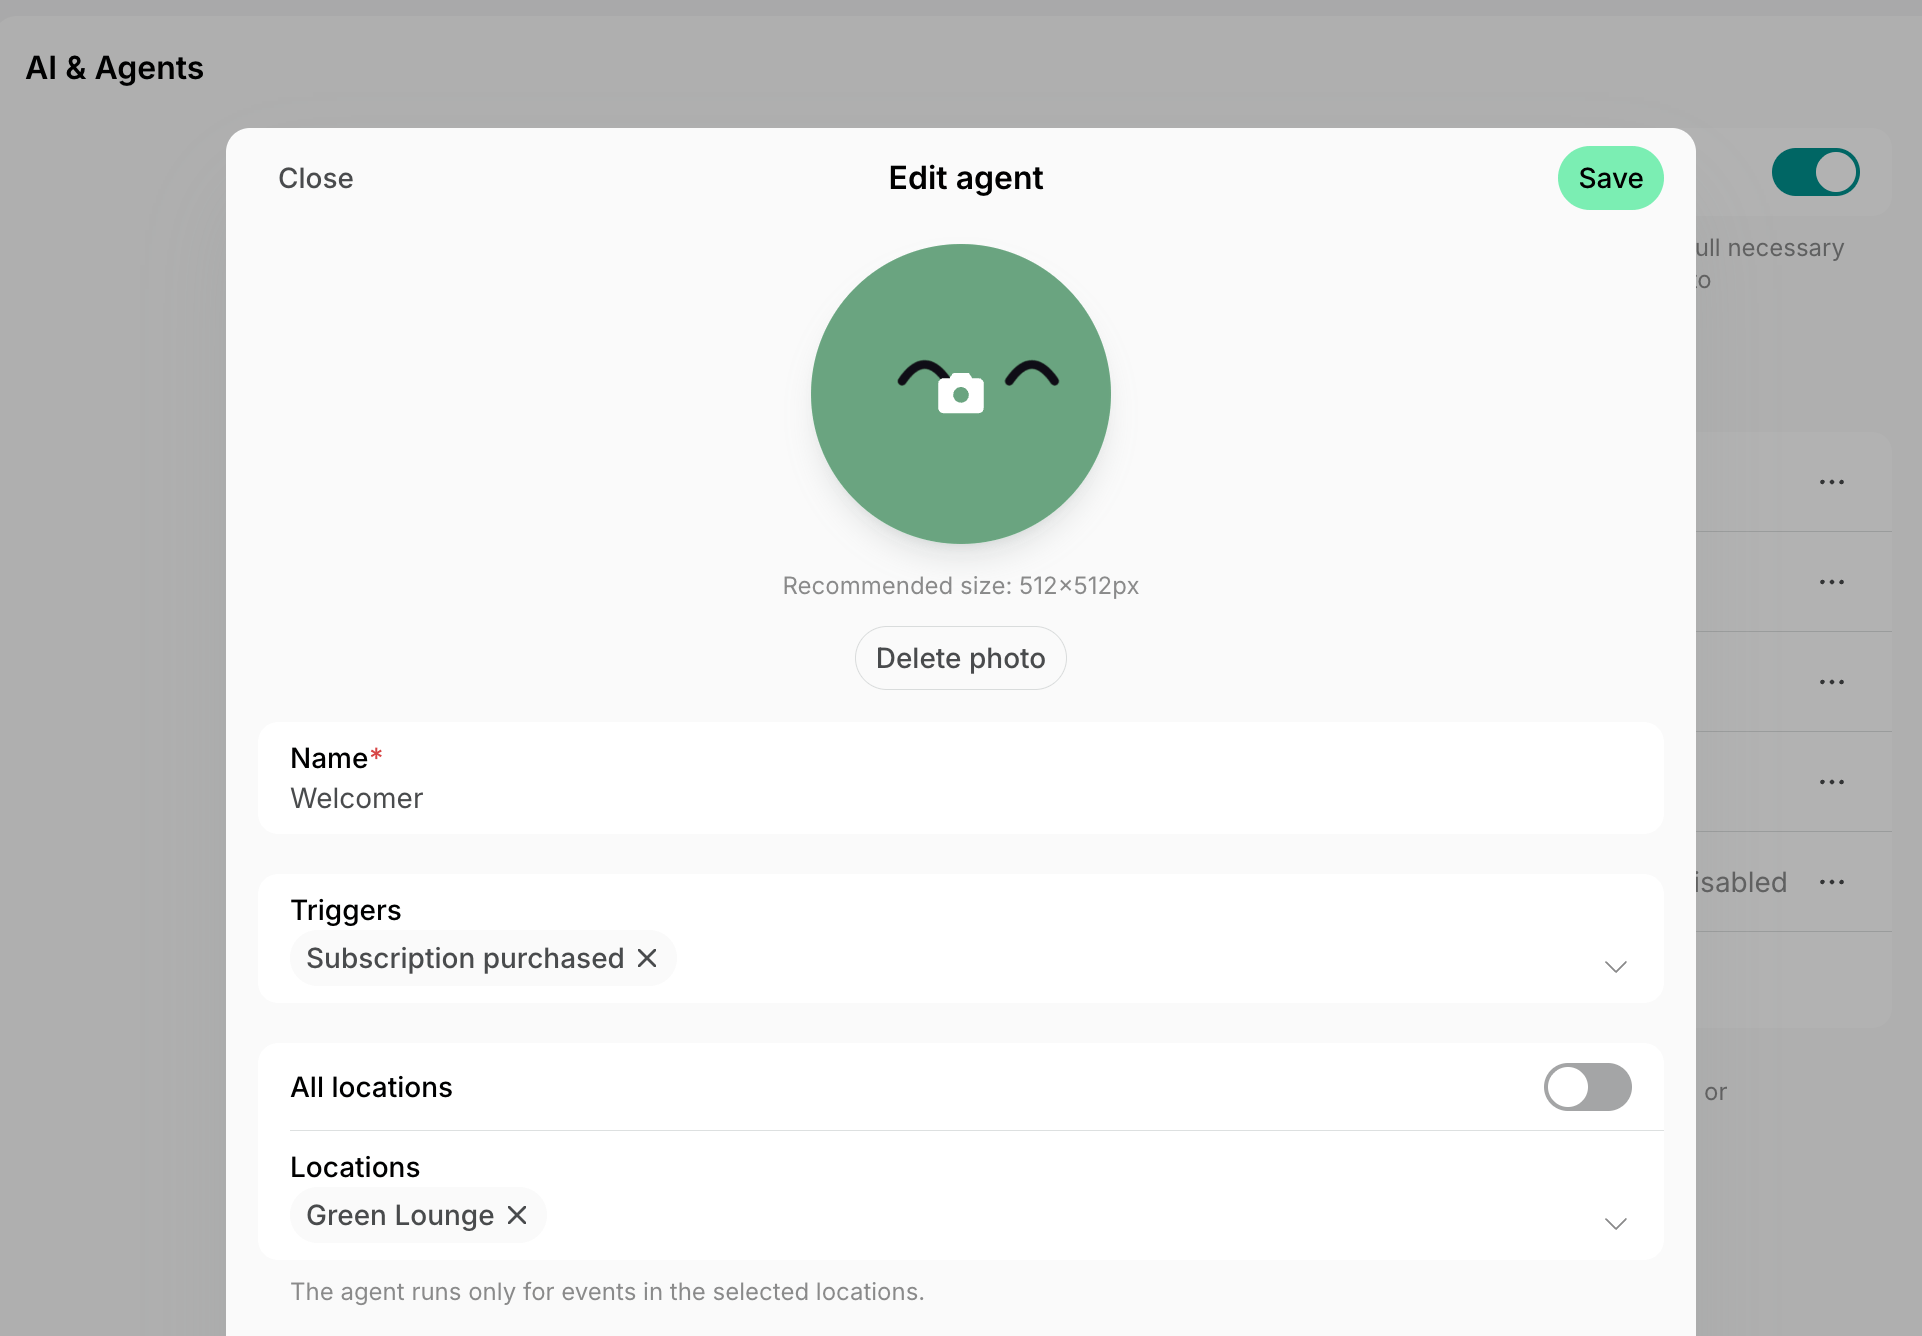Expand the Triggers dropdown chevron
This screenshot has height=1336, width=1922.
point(1615,966)
